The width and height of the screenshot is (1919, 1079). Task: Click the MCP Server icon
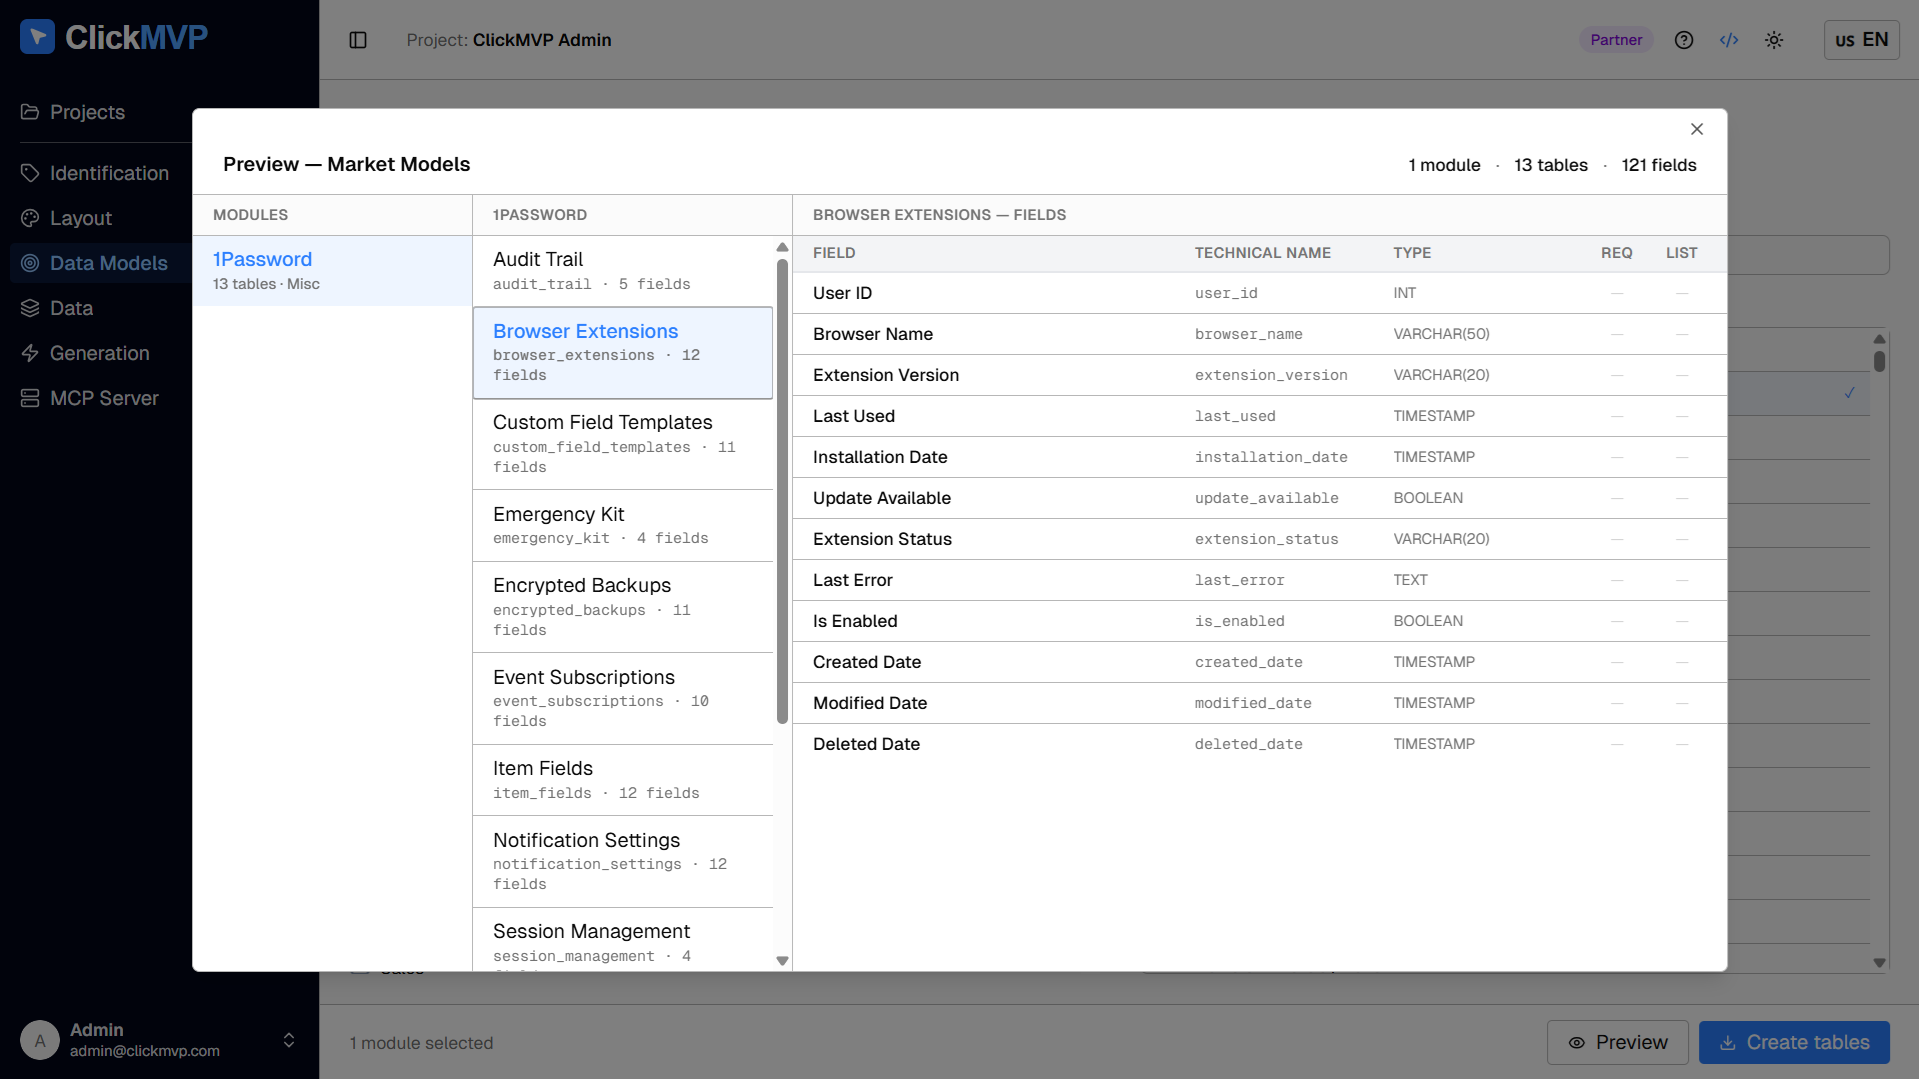coord(30,398)
